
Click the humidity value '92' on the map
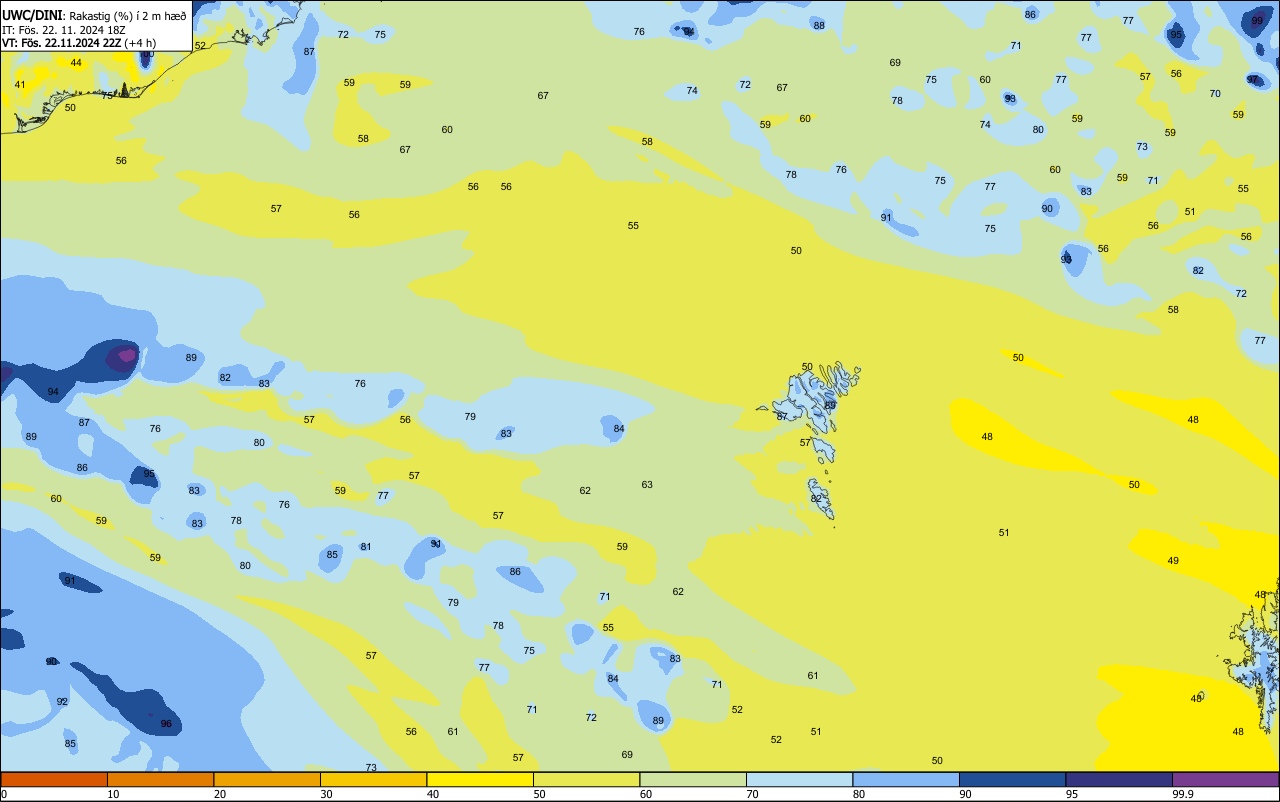click(x=62, y=702)
